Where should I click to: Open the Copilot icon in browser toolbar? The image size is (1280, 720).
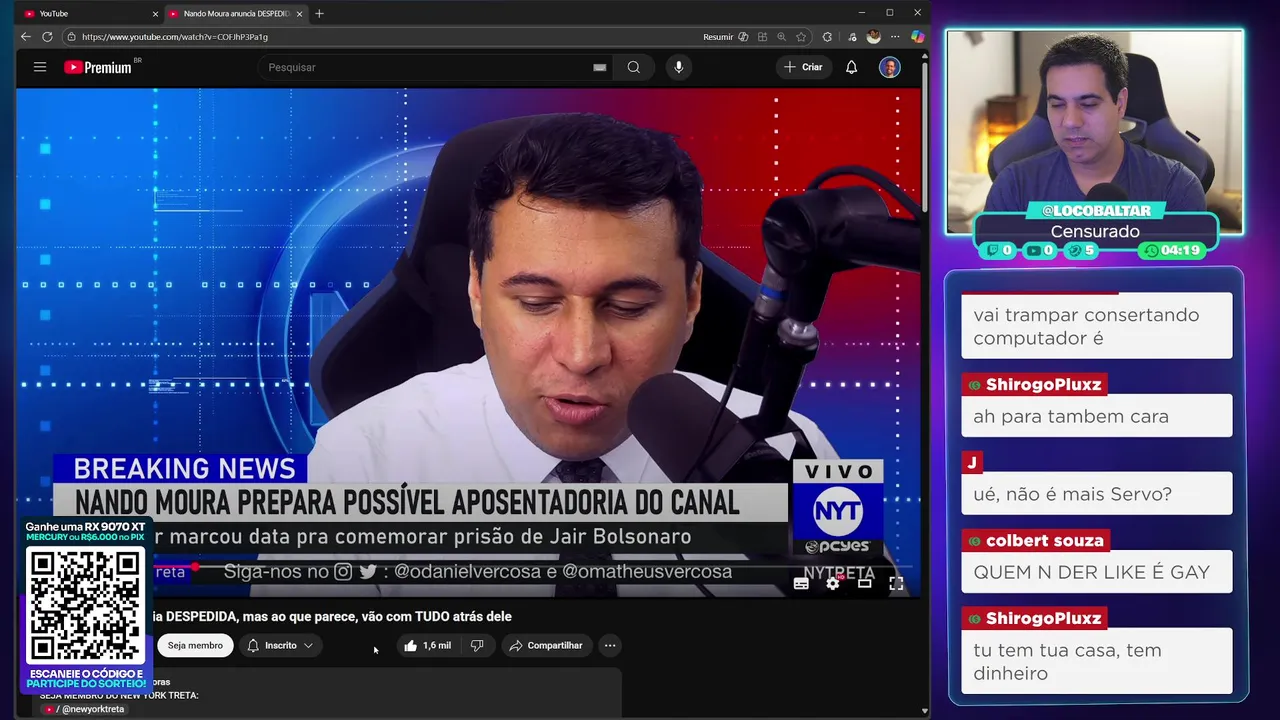point(917,37)
